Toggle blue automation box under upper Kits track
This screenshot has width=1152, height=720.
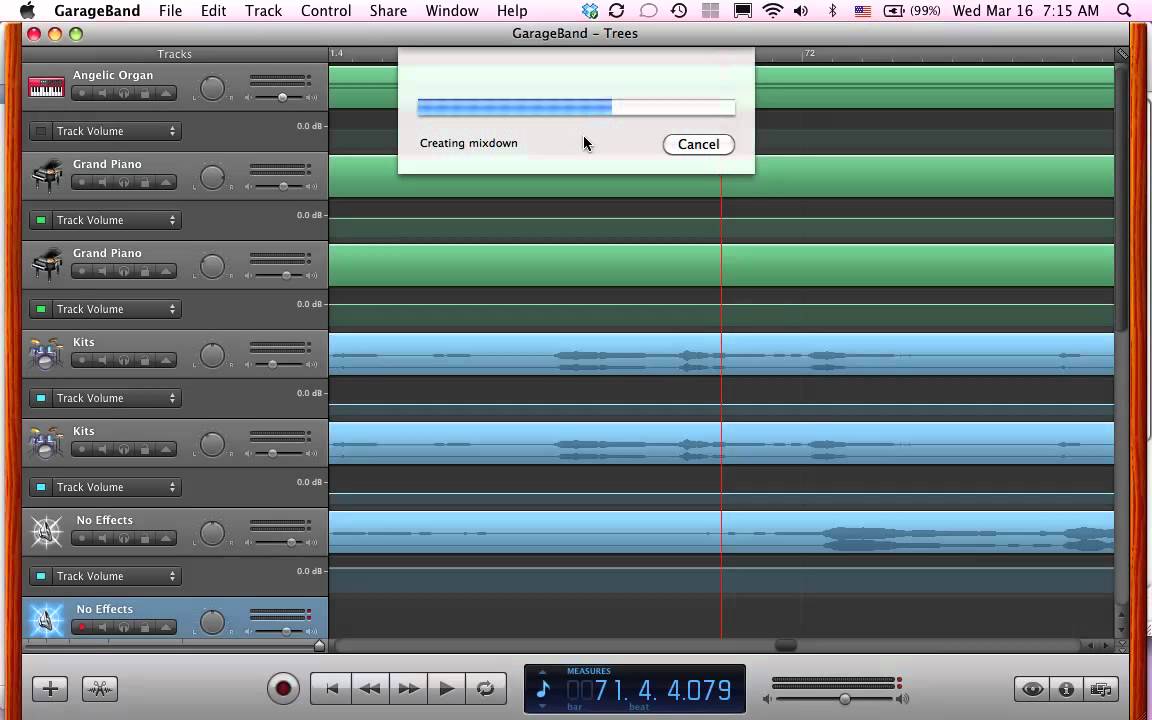coord(41,398)
